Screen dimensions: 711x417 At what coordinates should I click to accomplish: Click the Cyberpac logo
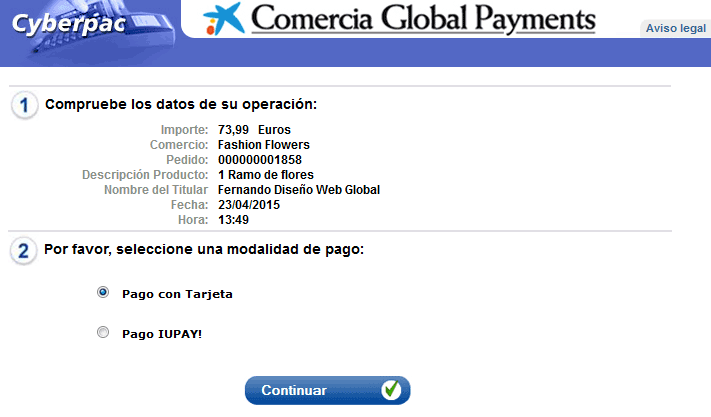point(68,22)
